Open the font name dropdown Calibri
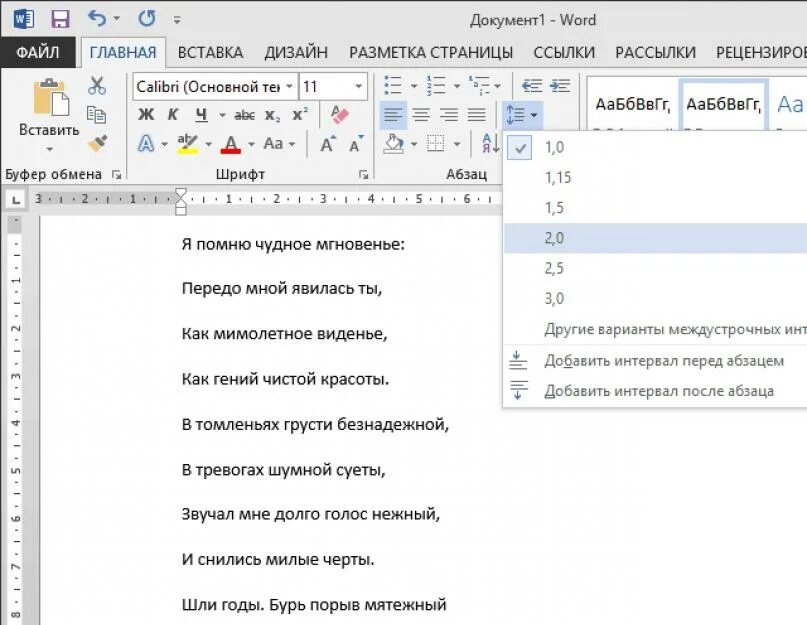This screenshot has height=625, width=807. point(290,86)
